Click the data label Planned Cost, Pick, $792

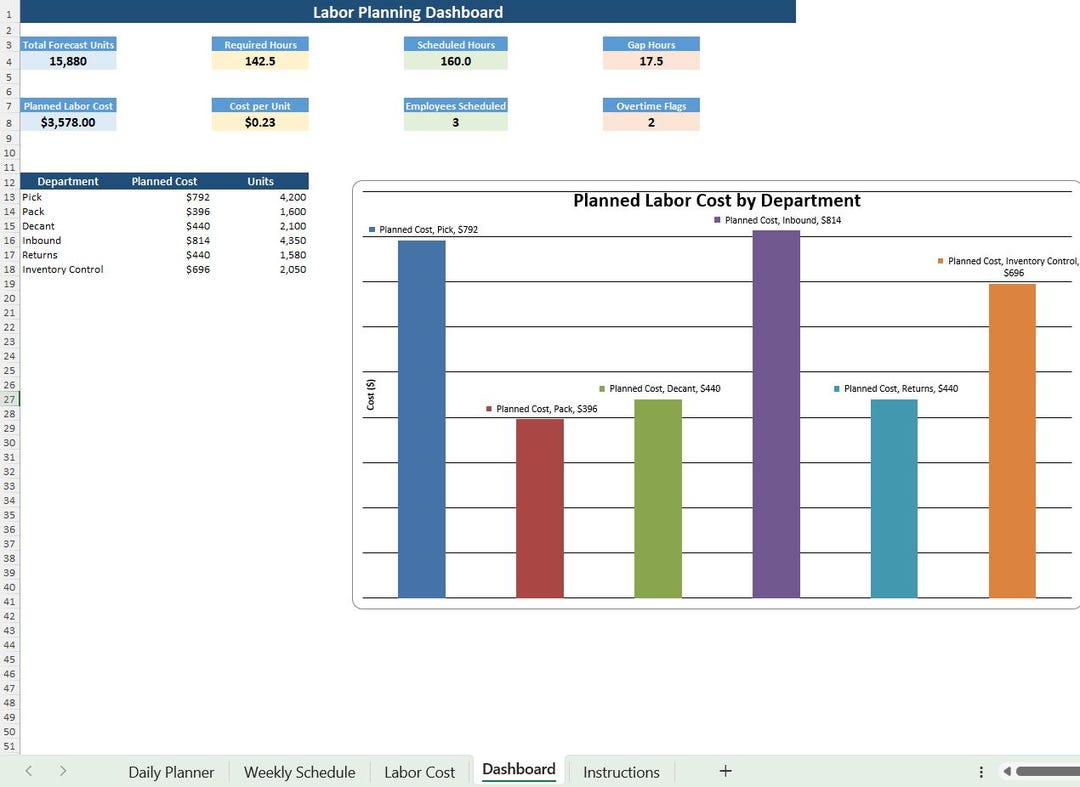(424, 229)
